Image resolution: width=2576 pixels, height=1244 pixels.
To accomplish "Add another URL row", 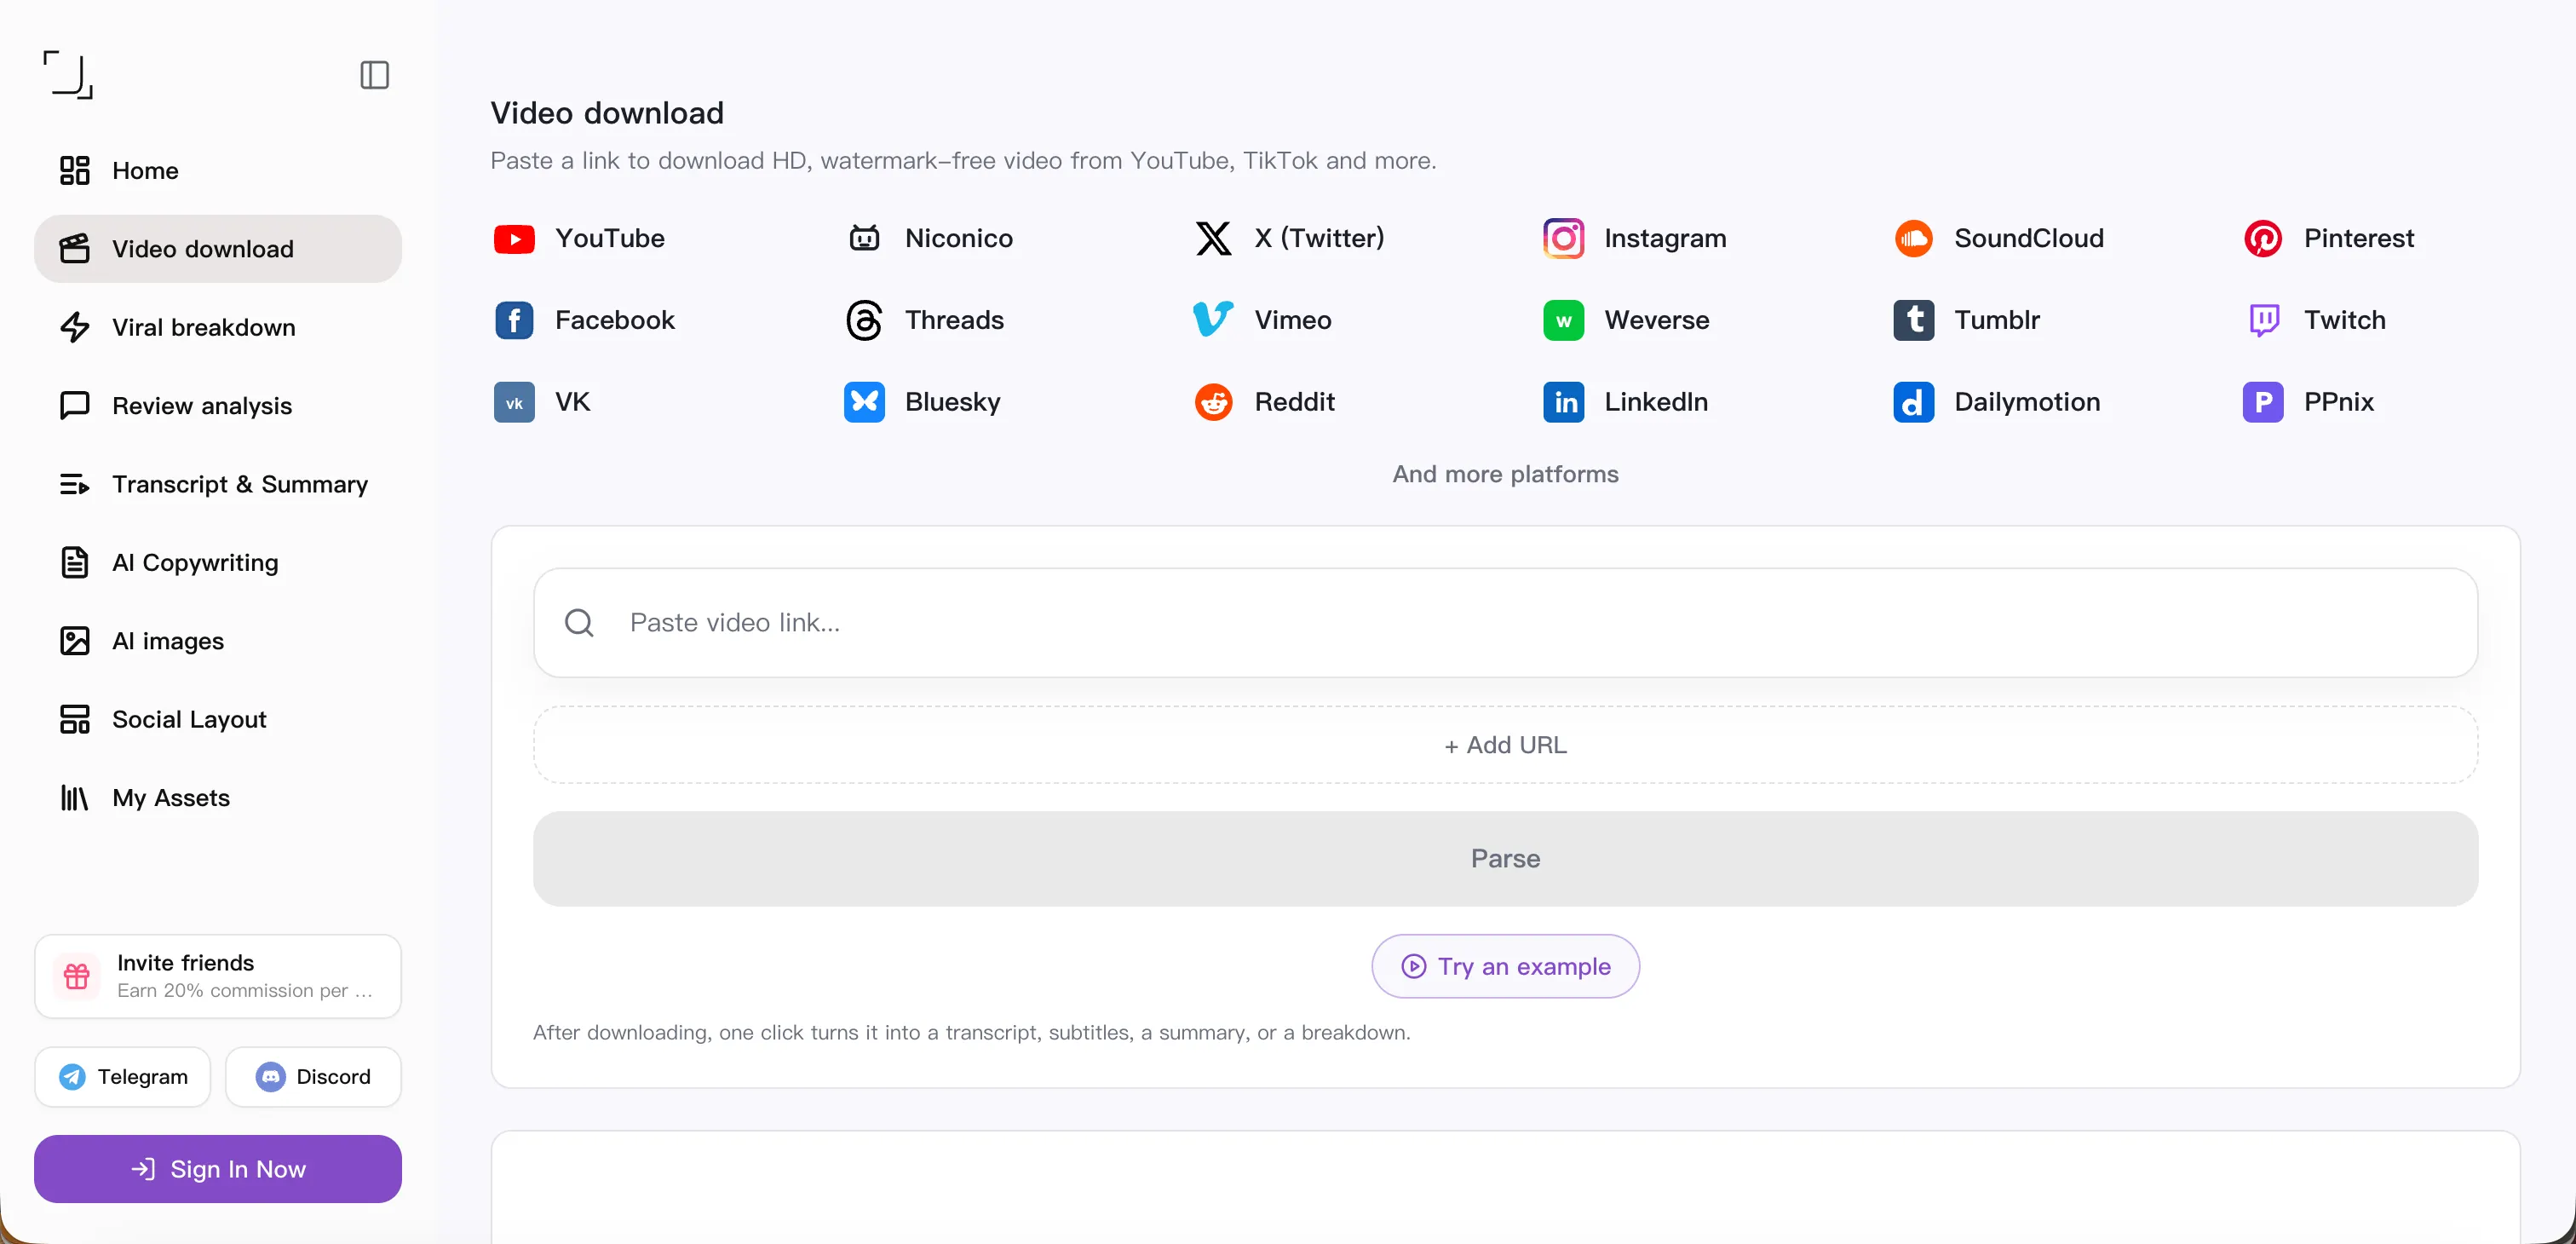I will click(x=1505, y=745).
